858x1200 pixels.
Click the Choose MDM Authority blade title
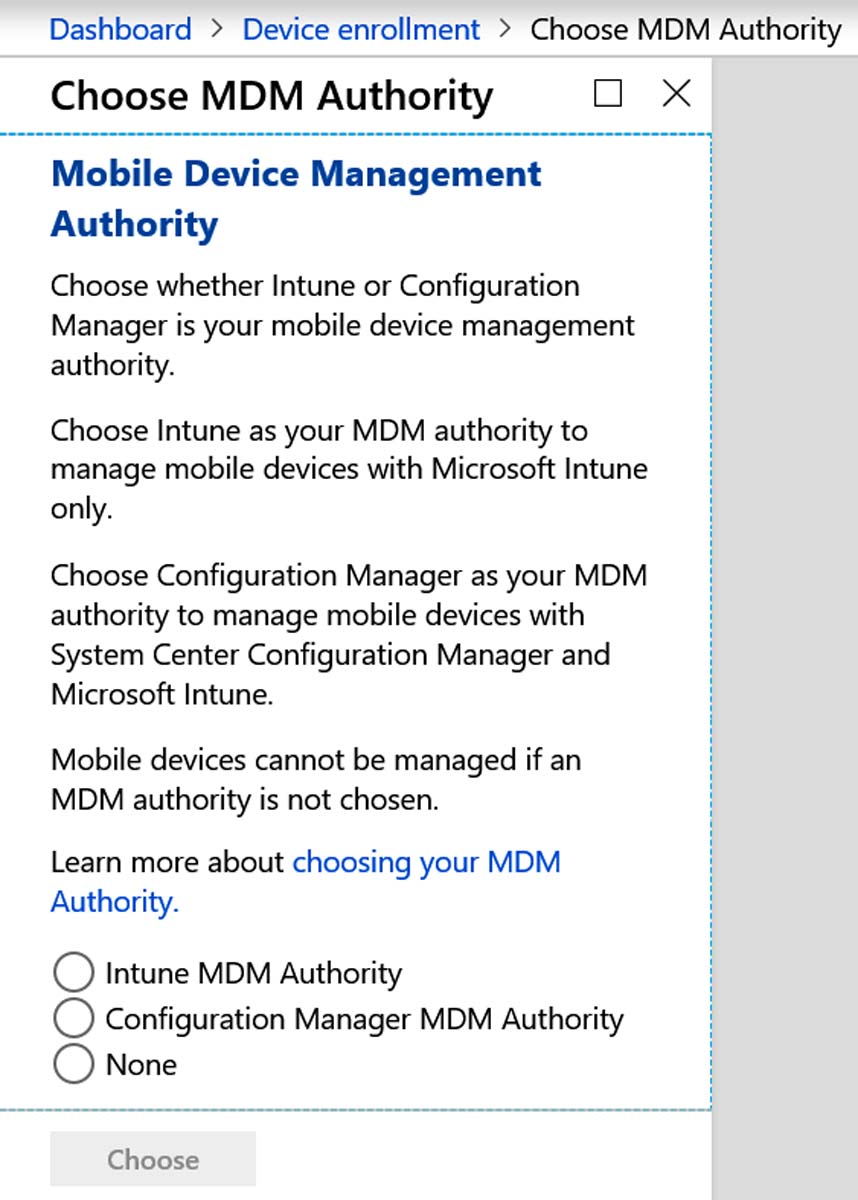272,96
